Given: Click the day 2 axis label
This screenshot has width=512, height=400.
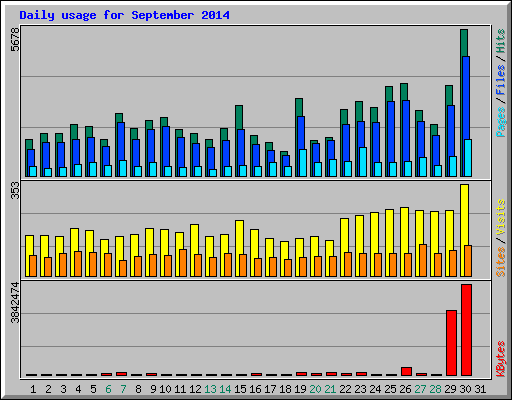Looking at the screenshot, I should [x=48, y=389].
